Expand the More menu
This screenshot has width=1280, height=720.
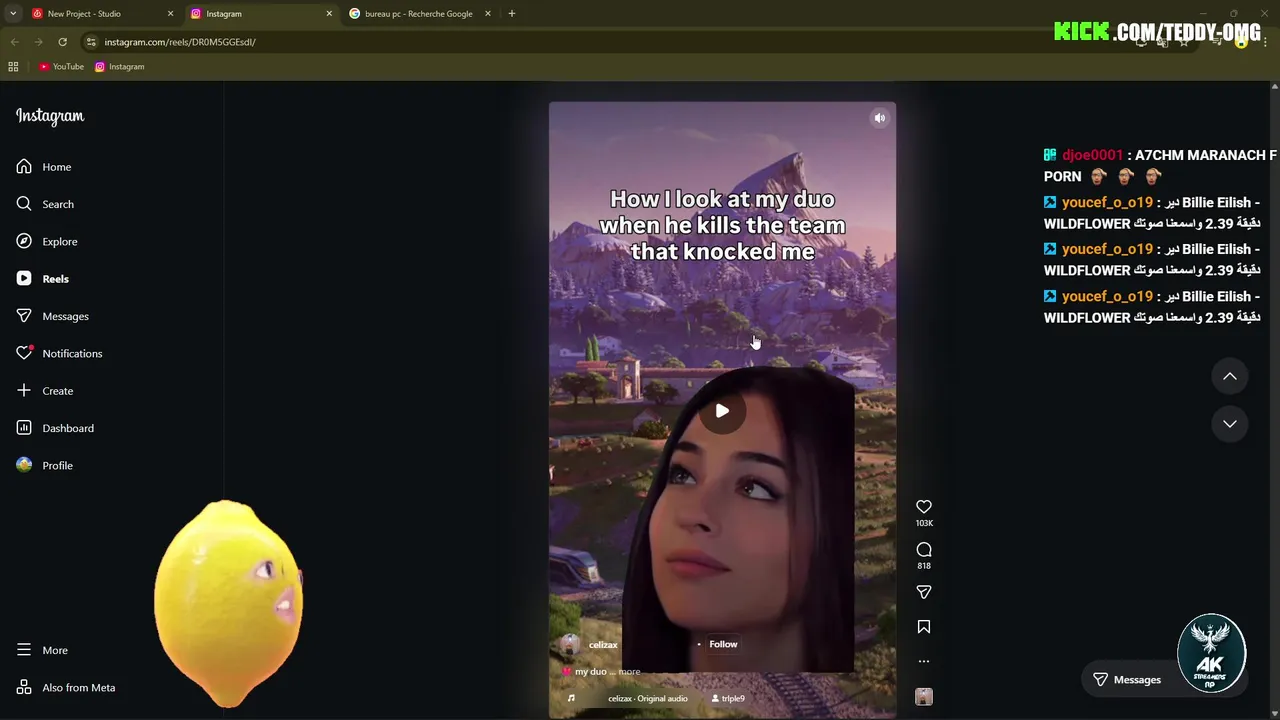coord(42,650)
